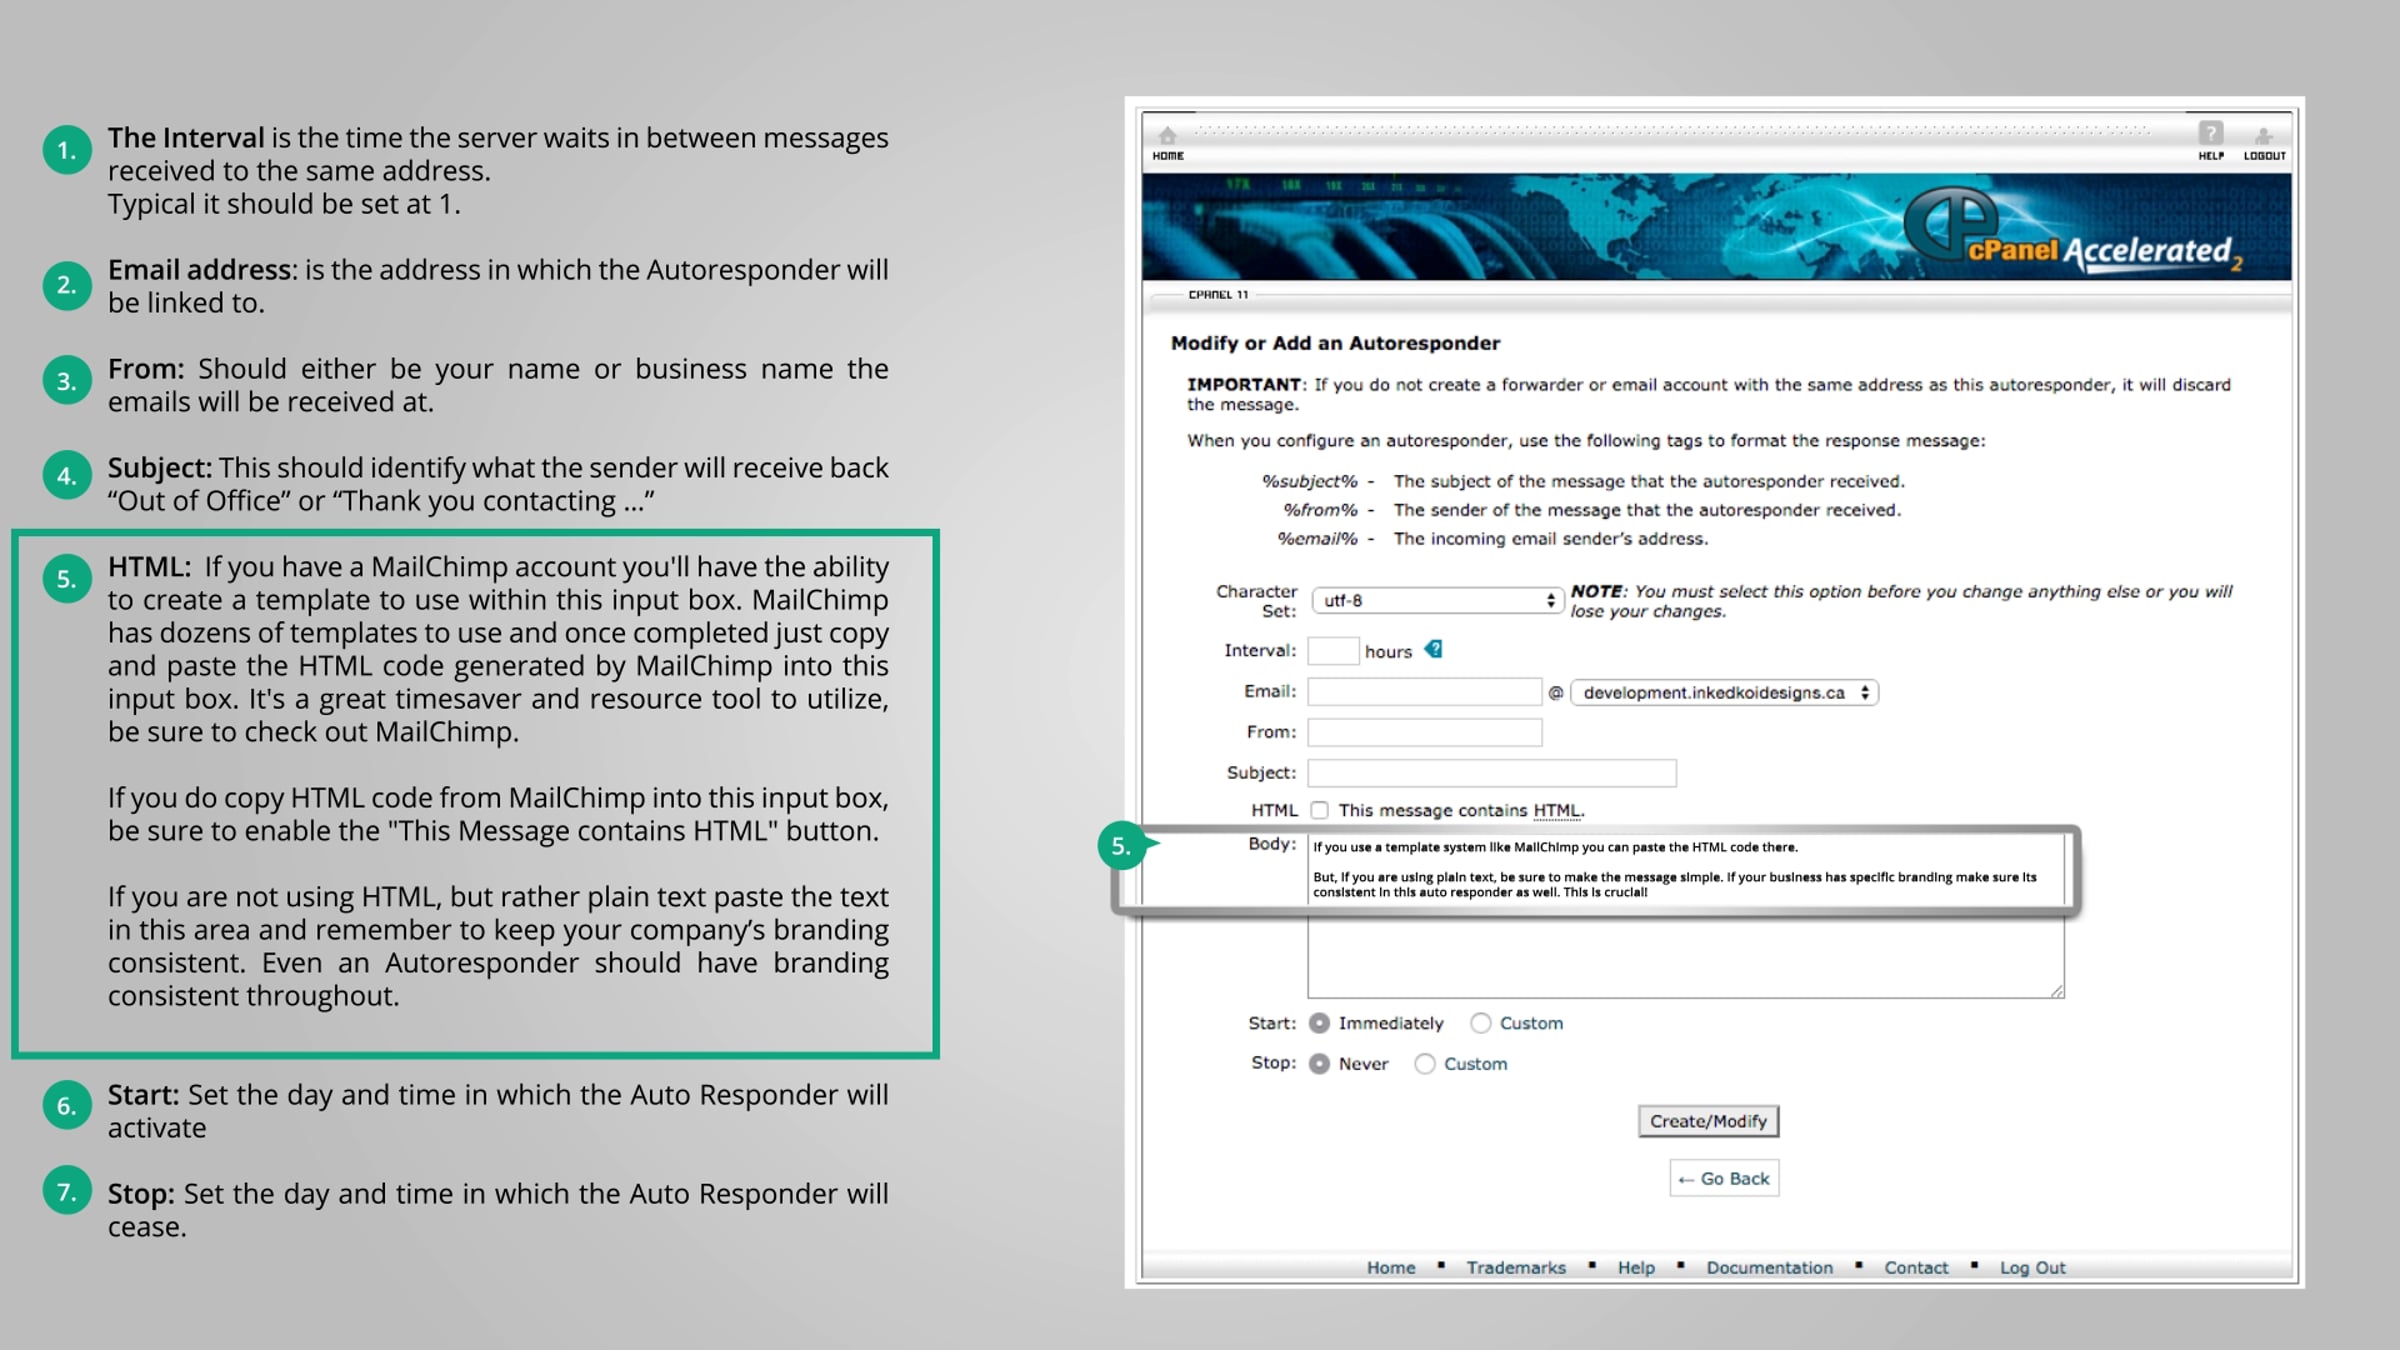Open the email domain dropdown
The width and height of the screenshot is (2400, 1350).
[x=1724, y=693]
